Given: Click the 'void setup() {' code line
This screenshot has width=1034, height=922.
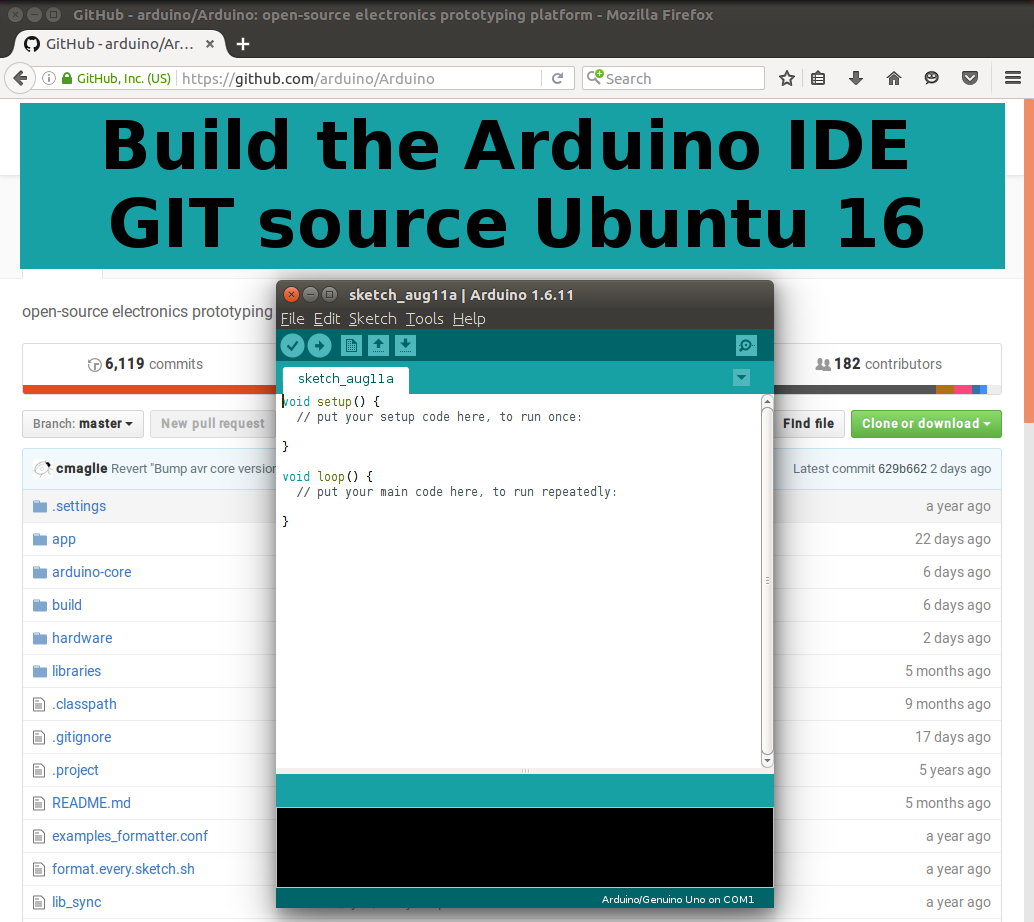Looking at the screenshot, I should click(x=331, y=401).
